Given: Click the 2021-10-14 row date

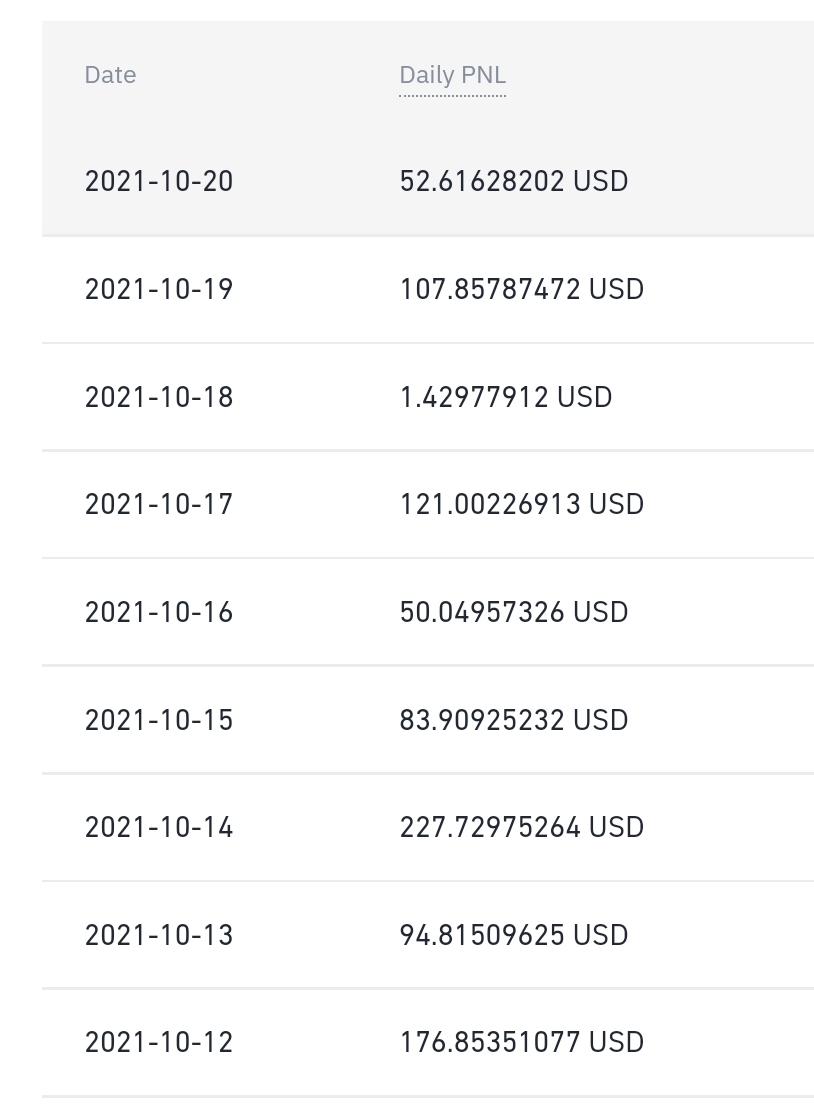Looking at the screenshot, I should click(159, 827).
